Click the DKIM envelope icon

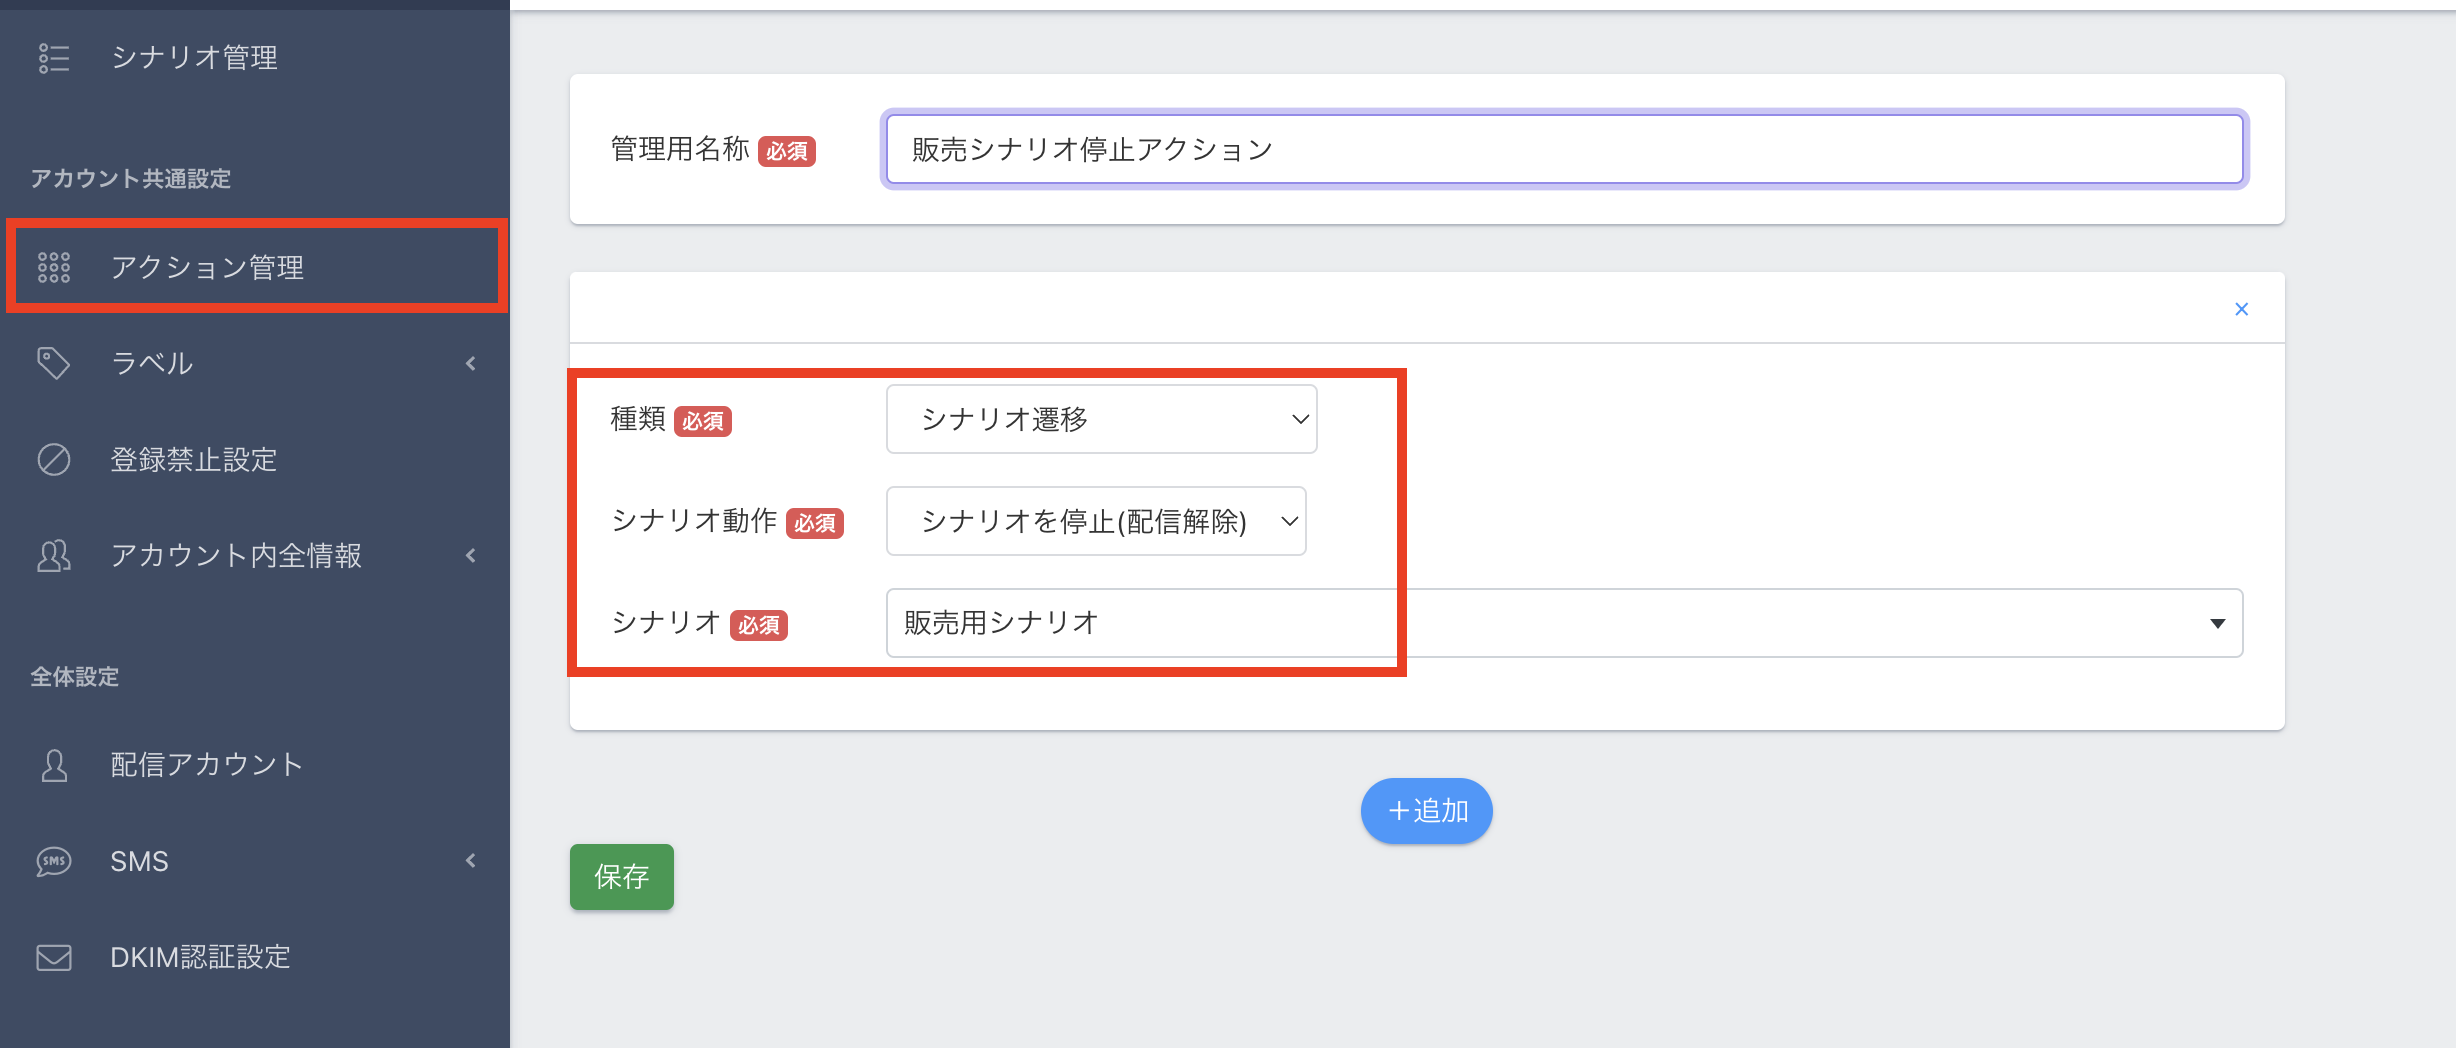click(54, 958)
